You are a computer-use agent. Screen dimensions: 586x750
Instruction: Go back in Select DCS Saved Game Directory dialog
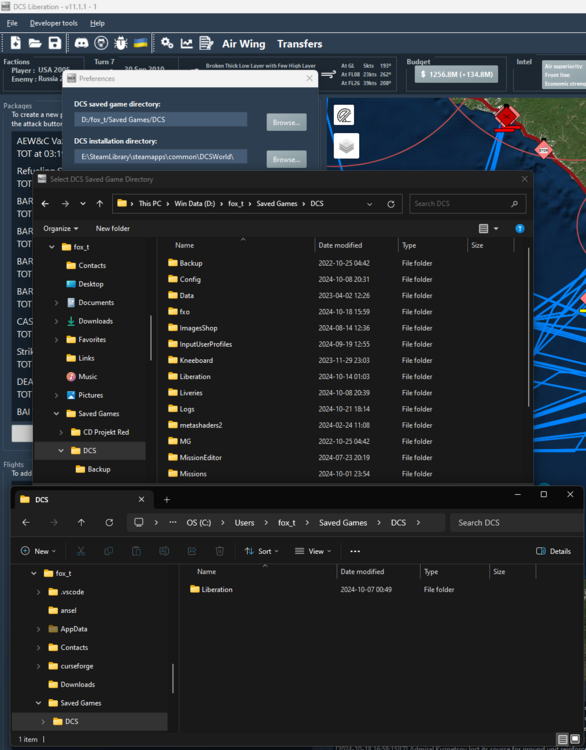[x=45, y=204]
